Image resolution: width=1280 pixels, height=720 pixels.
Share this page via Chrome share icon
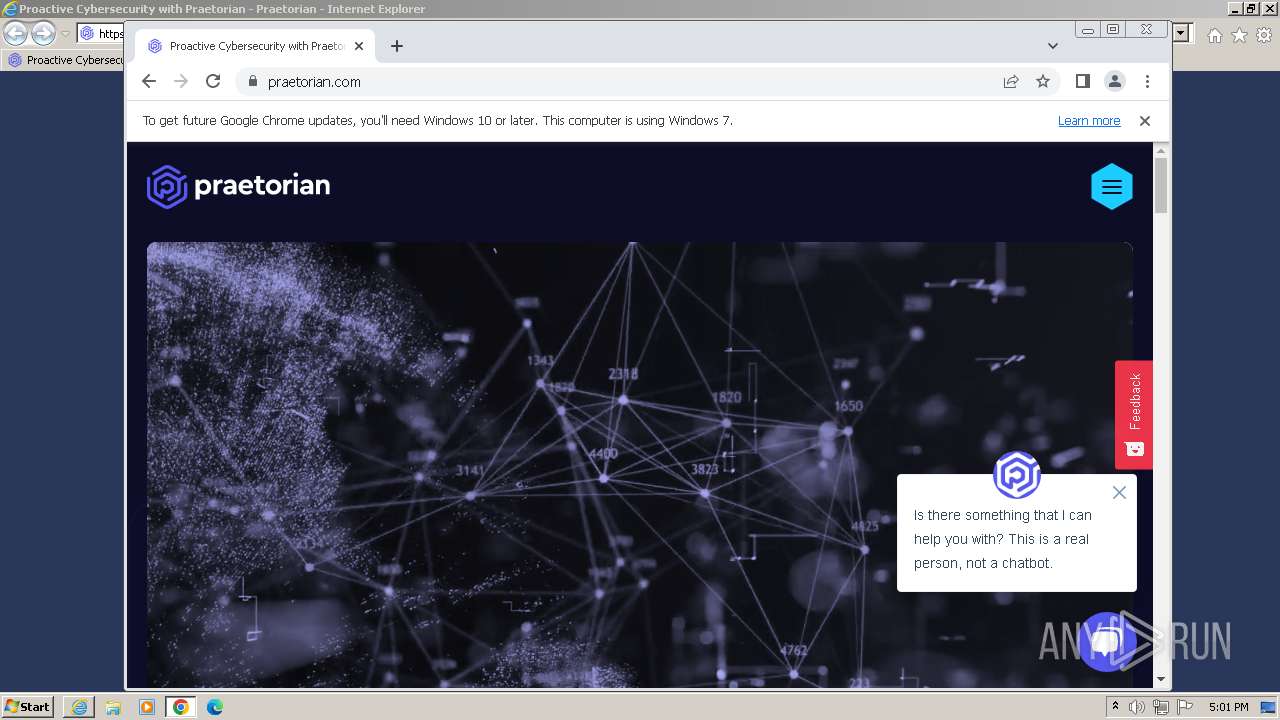click(x=1011, y=82)
